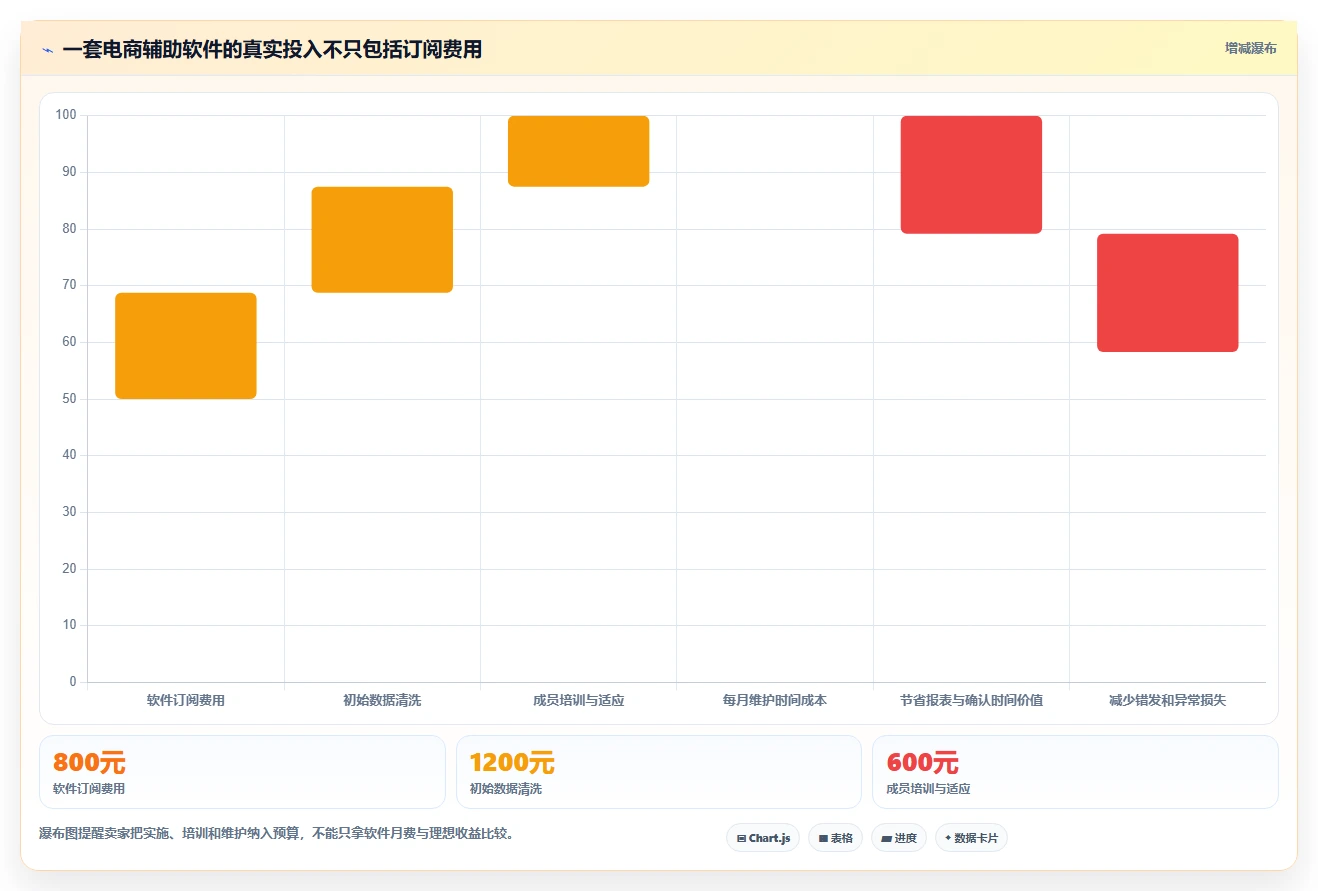Open the 1200元 初始数据清洗 card
Image resolution: width=1318 pixels, height=891 pixels.
pyautogui.click(x=659, y=772)
